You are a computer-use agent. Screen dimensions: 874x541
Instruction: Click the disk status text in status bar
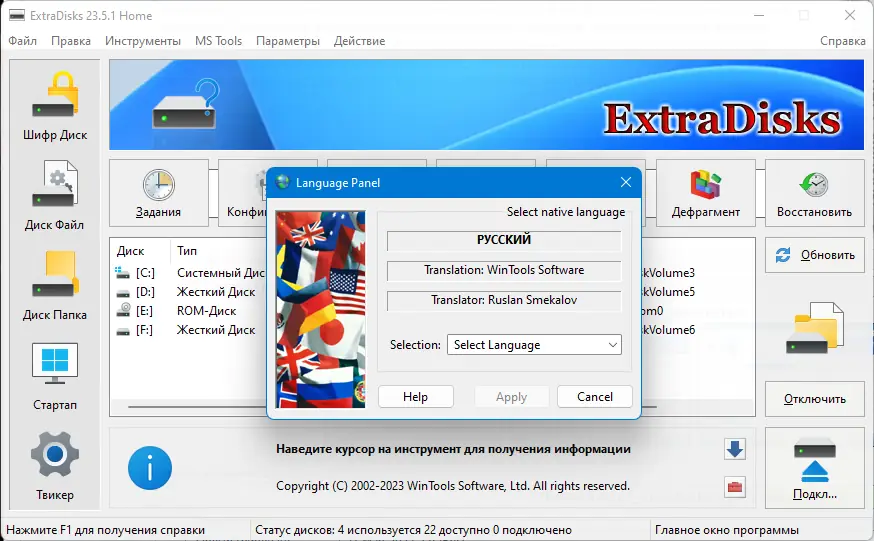pyautogui.click(x=414, y=530)
